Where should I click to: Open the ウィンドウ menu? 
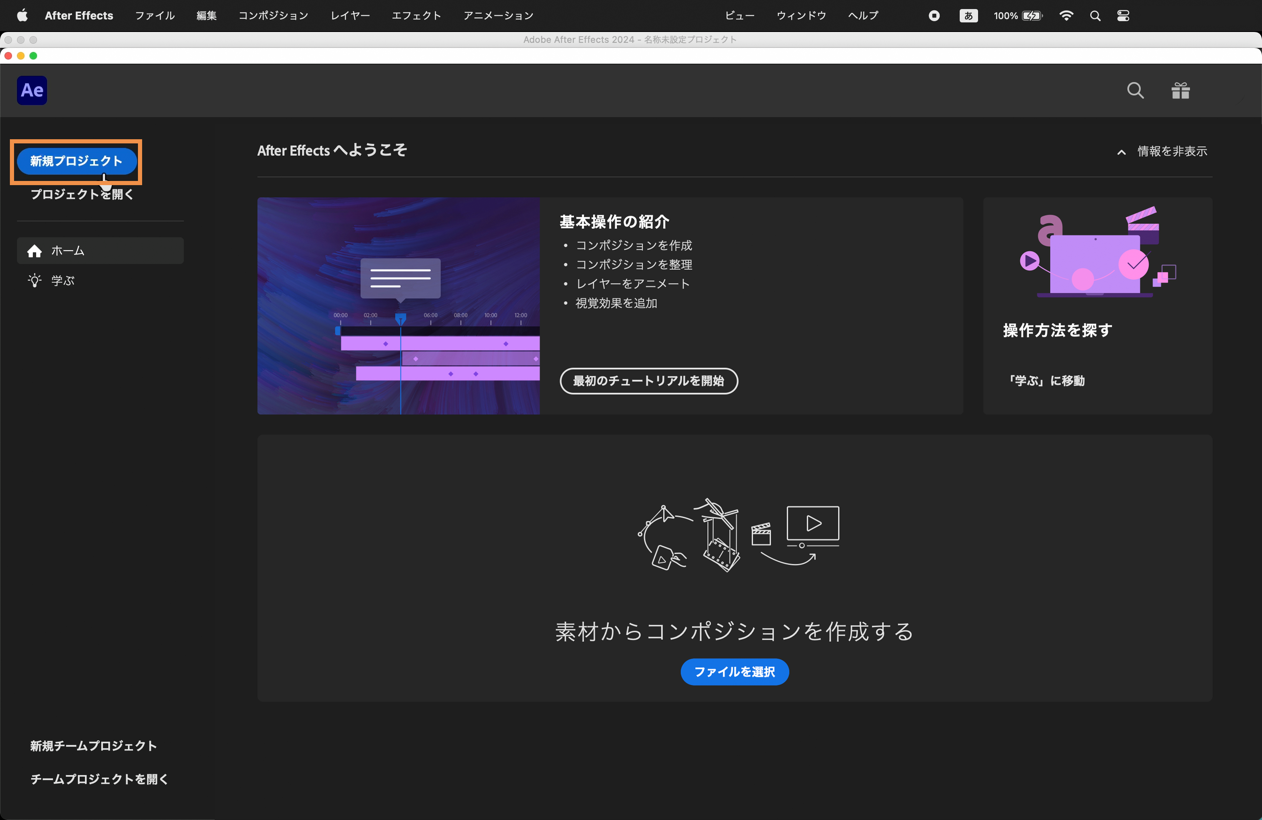click(x=801, y=16)
